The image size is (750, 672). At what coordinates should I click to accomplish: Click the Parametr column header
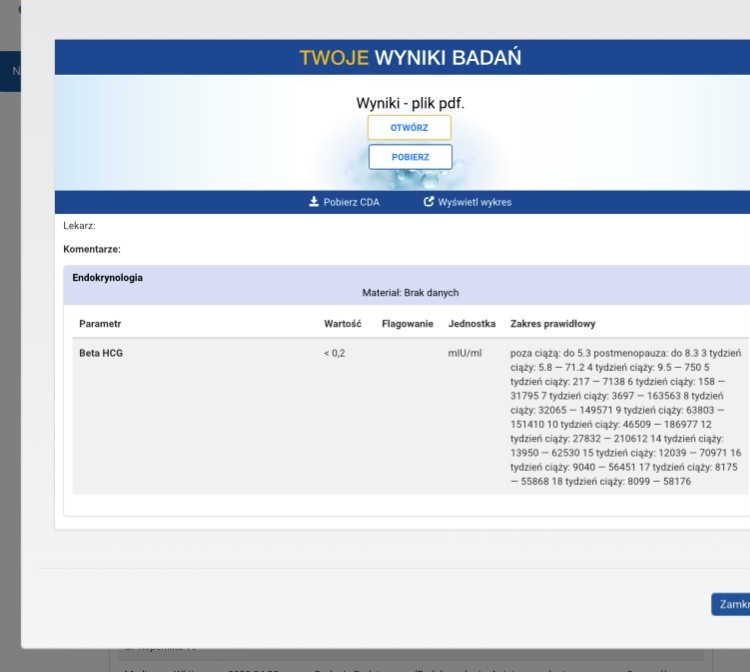point(100,324)
